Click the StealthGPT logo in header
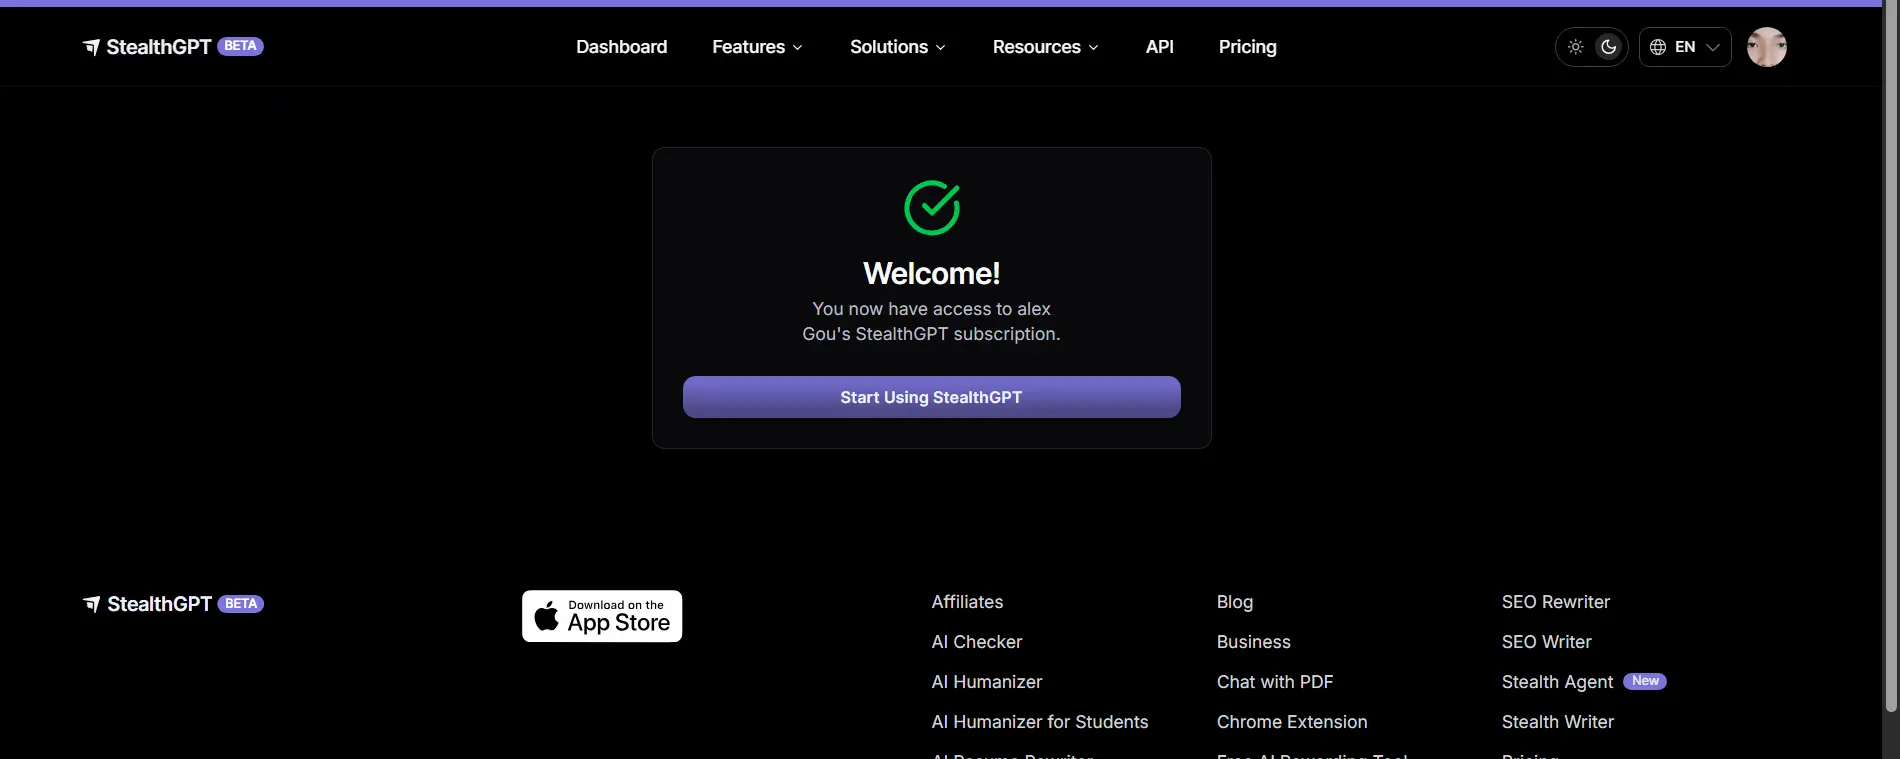1900x759 pixels. (x=172, y=47)
